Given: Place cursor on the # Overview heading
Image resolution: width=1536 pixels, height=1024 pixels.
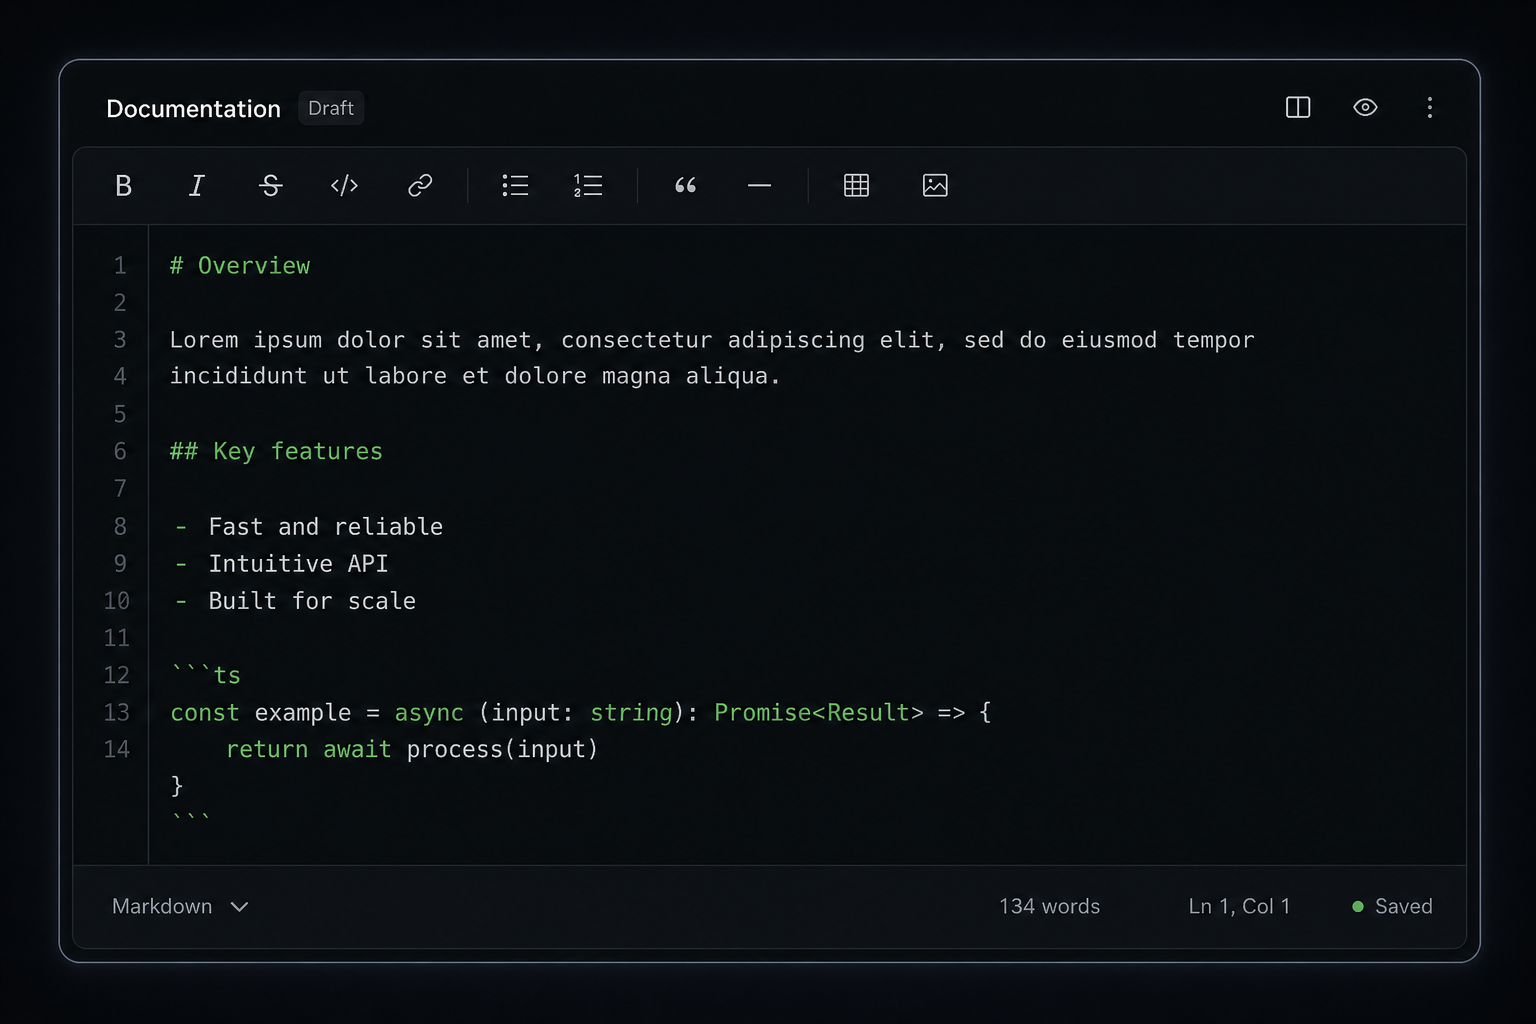Looking at the screenshot, I should point(240,266).
